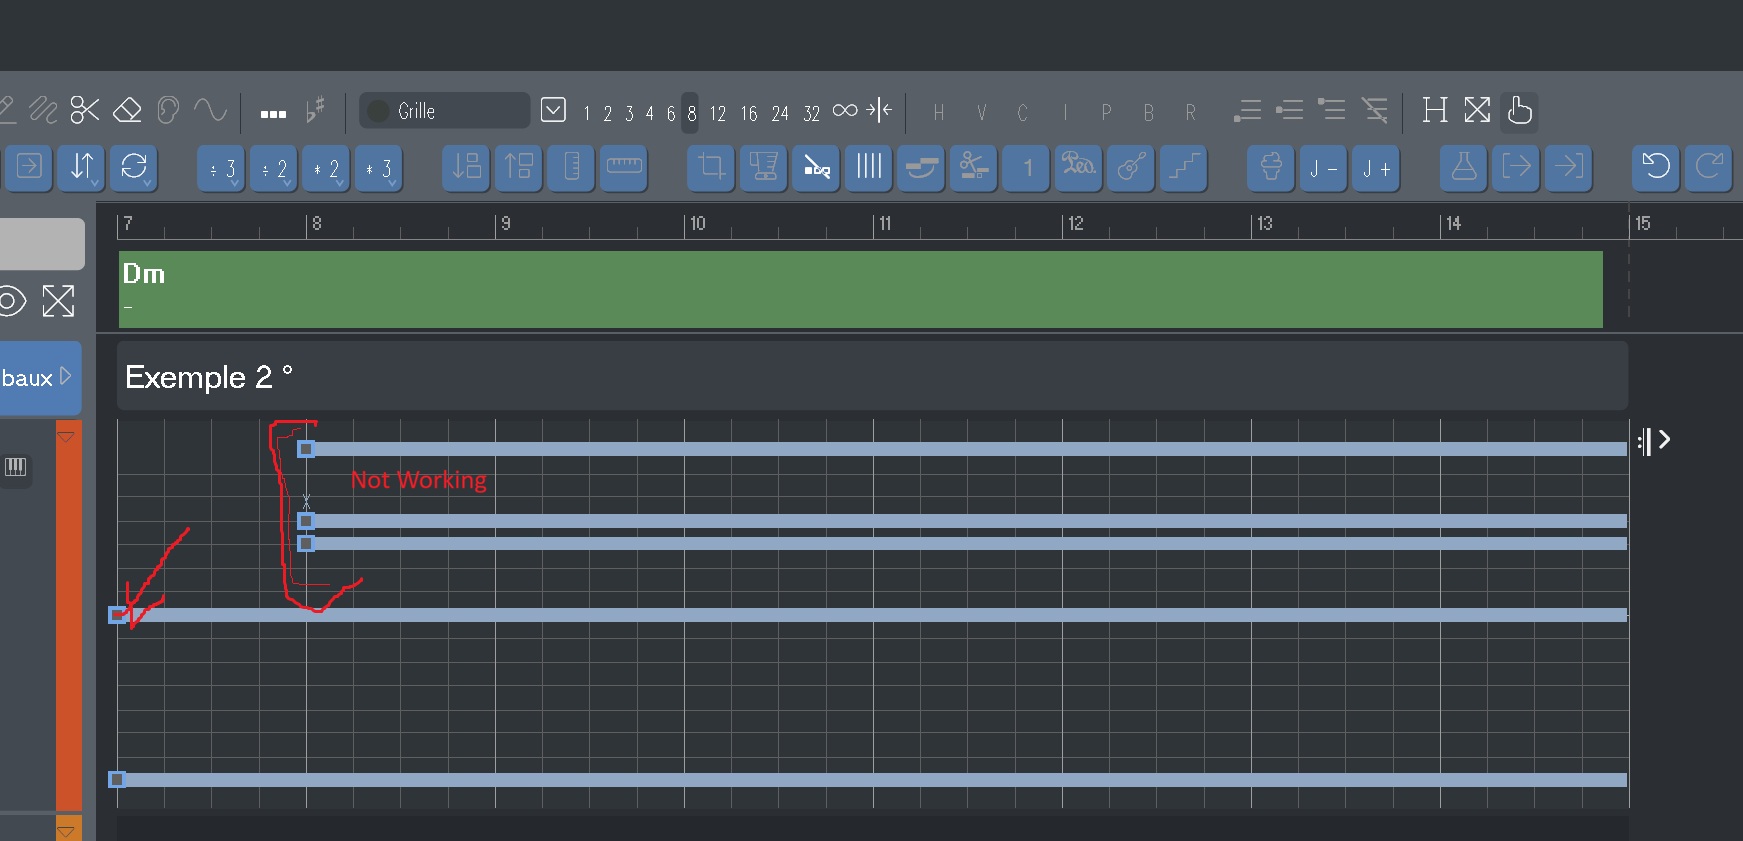Open the multiply by 2 button

click(x=326, y=169)
